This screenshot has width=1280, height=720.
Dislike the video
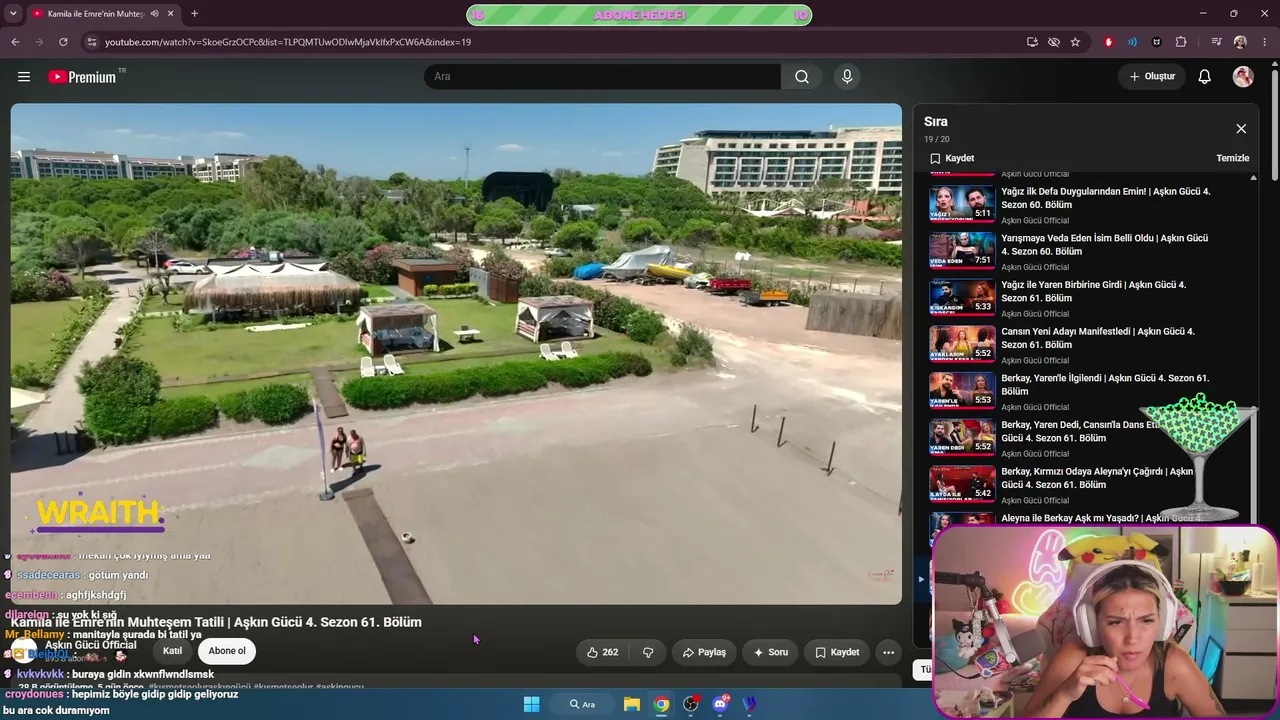pos(648,652)
